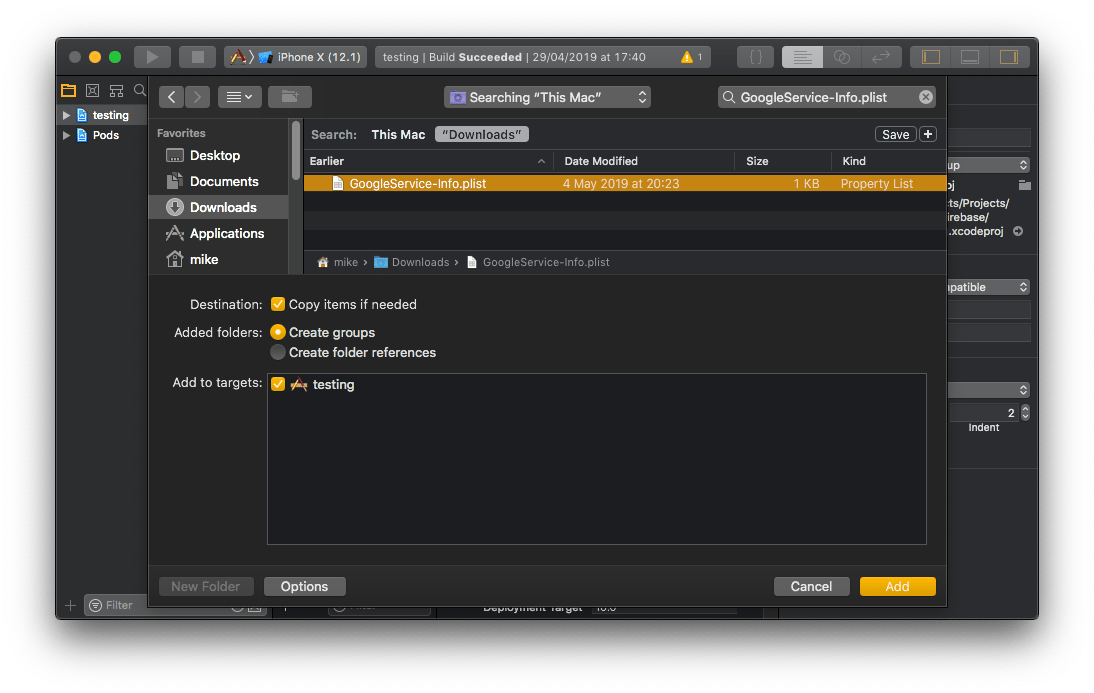
Task: Open the view options dropdown
Action: (239, 97)
